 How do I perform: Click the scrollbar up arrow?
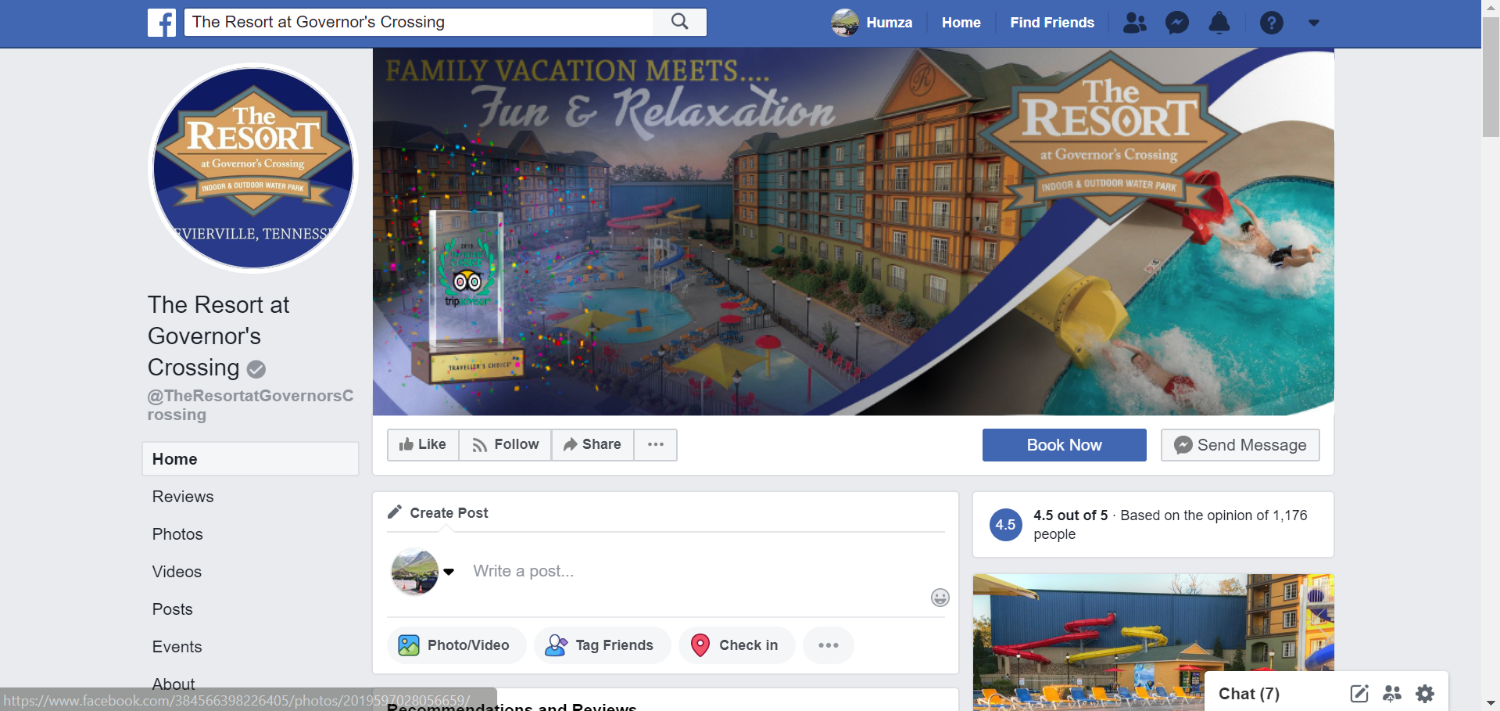[x=1490, y=8]
